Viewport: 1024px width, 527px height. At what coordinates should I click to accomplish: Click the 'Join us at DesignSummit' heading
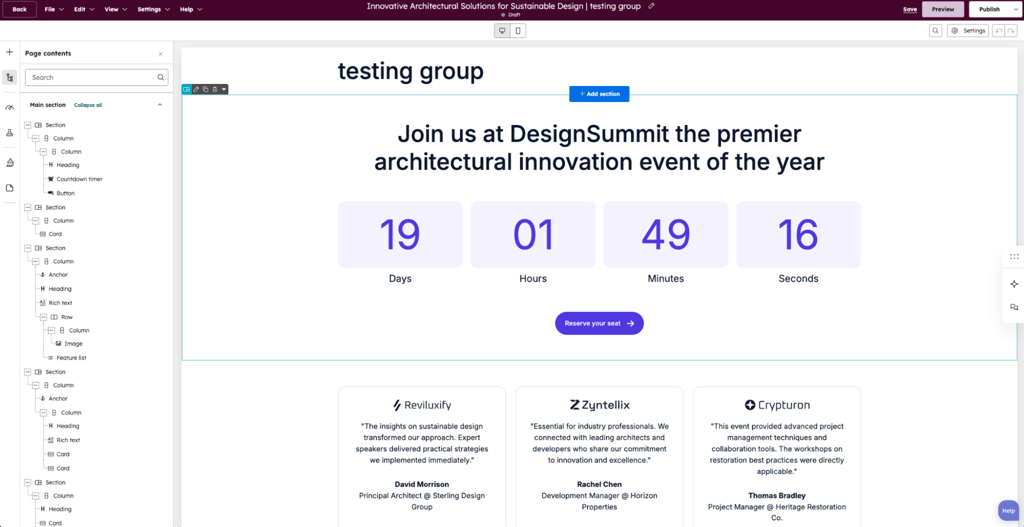pos(599,148)
